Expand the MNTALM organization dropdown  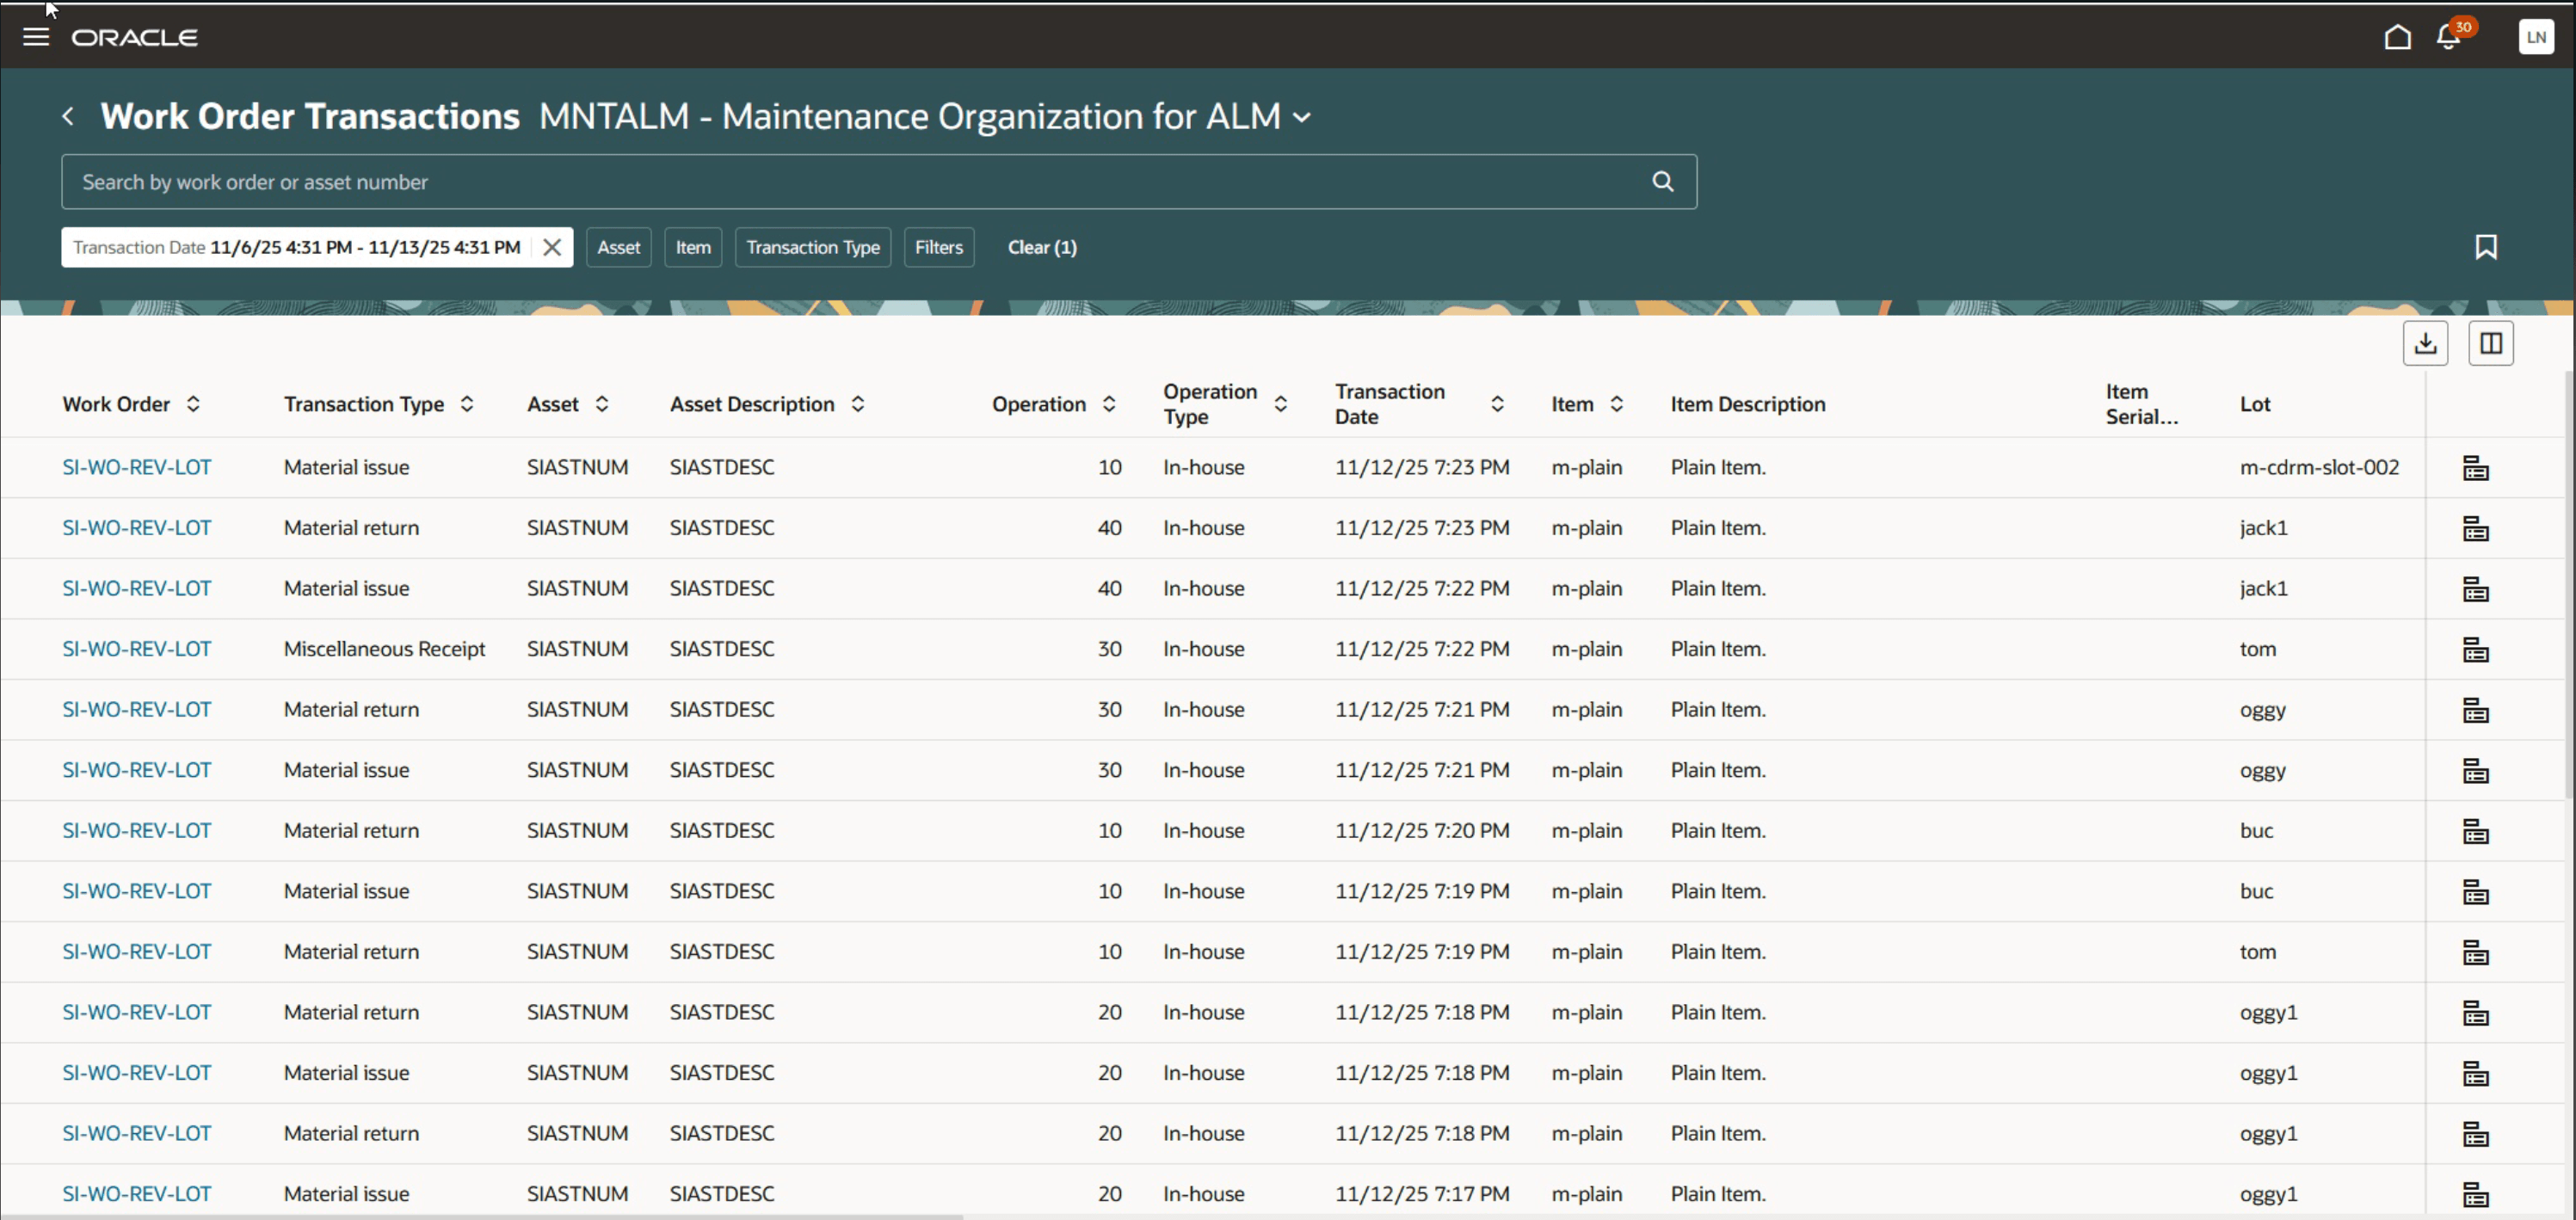tap(1302, 117)
